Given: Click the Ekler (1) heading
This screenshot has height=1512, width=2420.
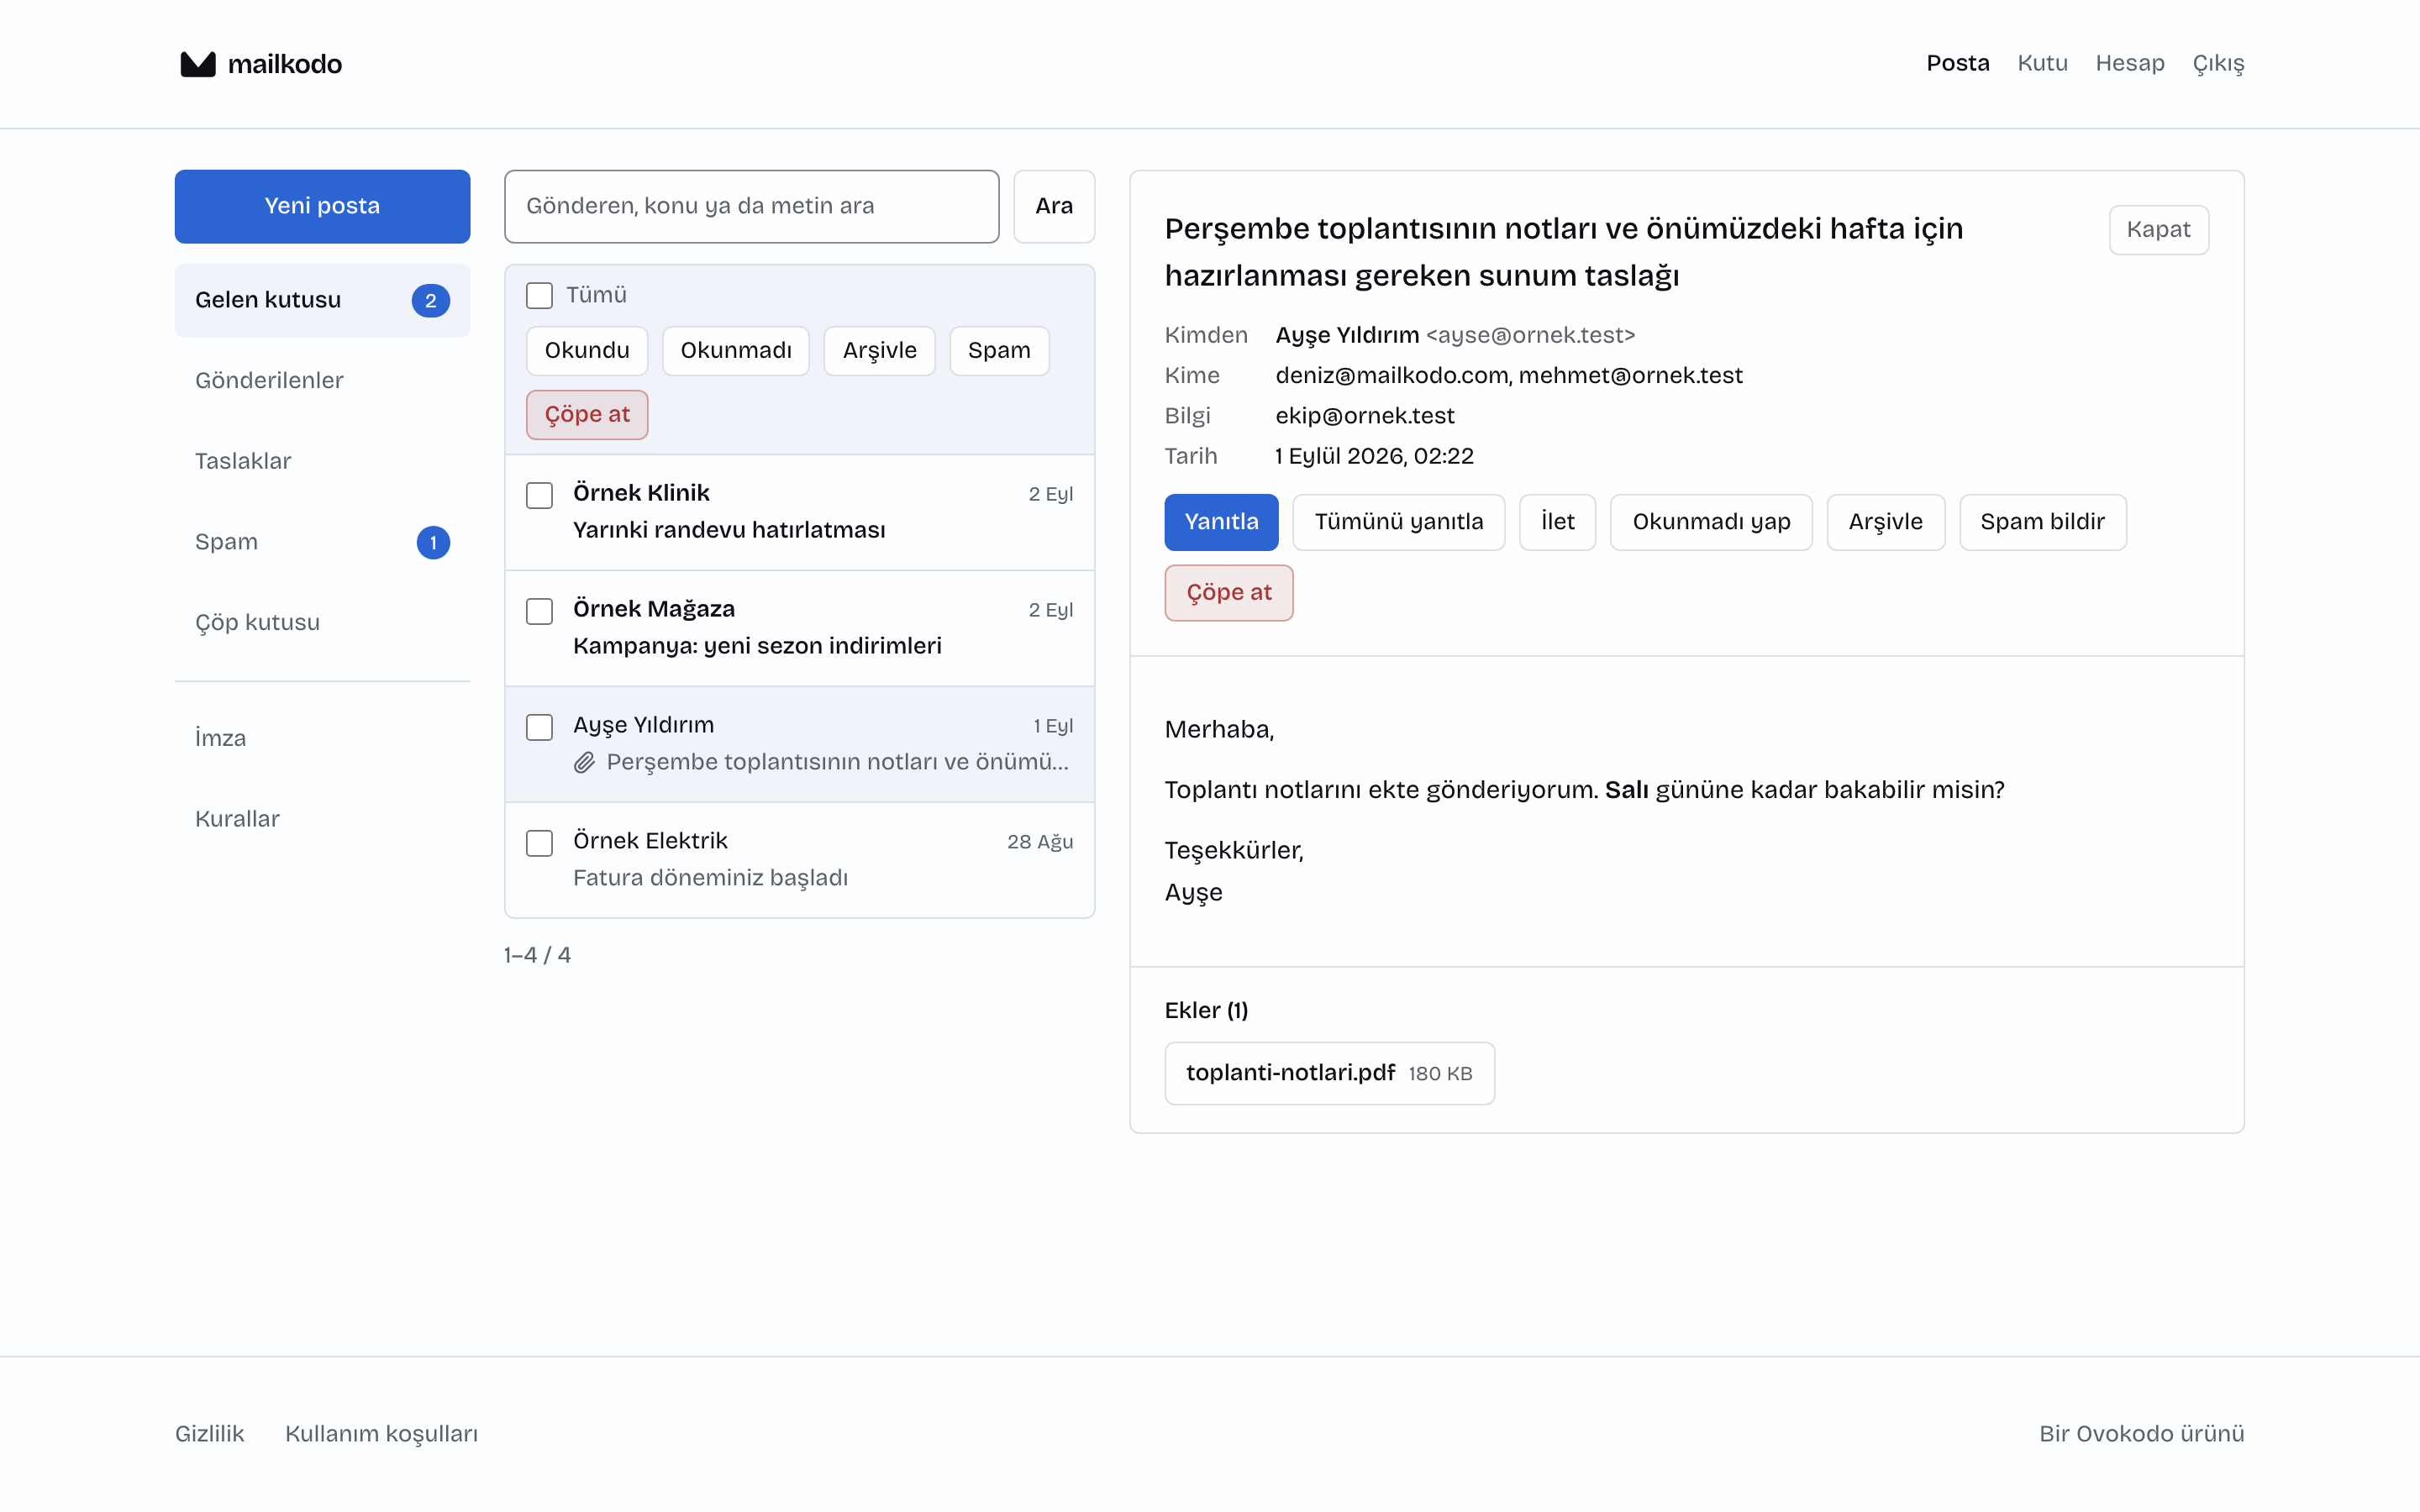Looking at the screenshot, I should 1206,1011.
